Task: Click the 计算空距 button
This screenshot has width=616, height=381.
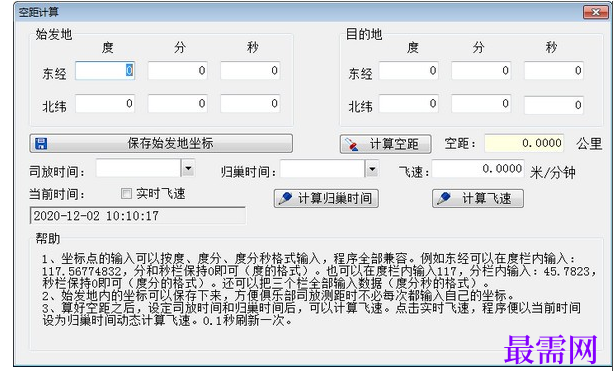Action: pos(385,144)
